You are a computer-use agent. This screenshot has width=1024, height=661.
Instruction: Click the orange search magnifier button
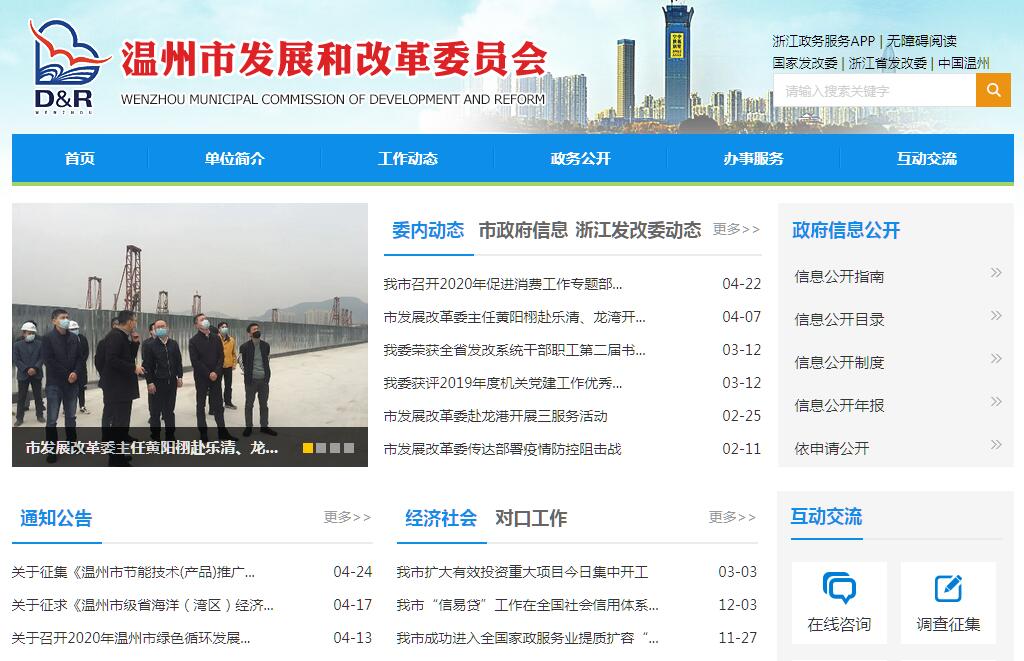click(993, 90)
